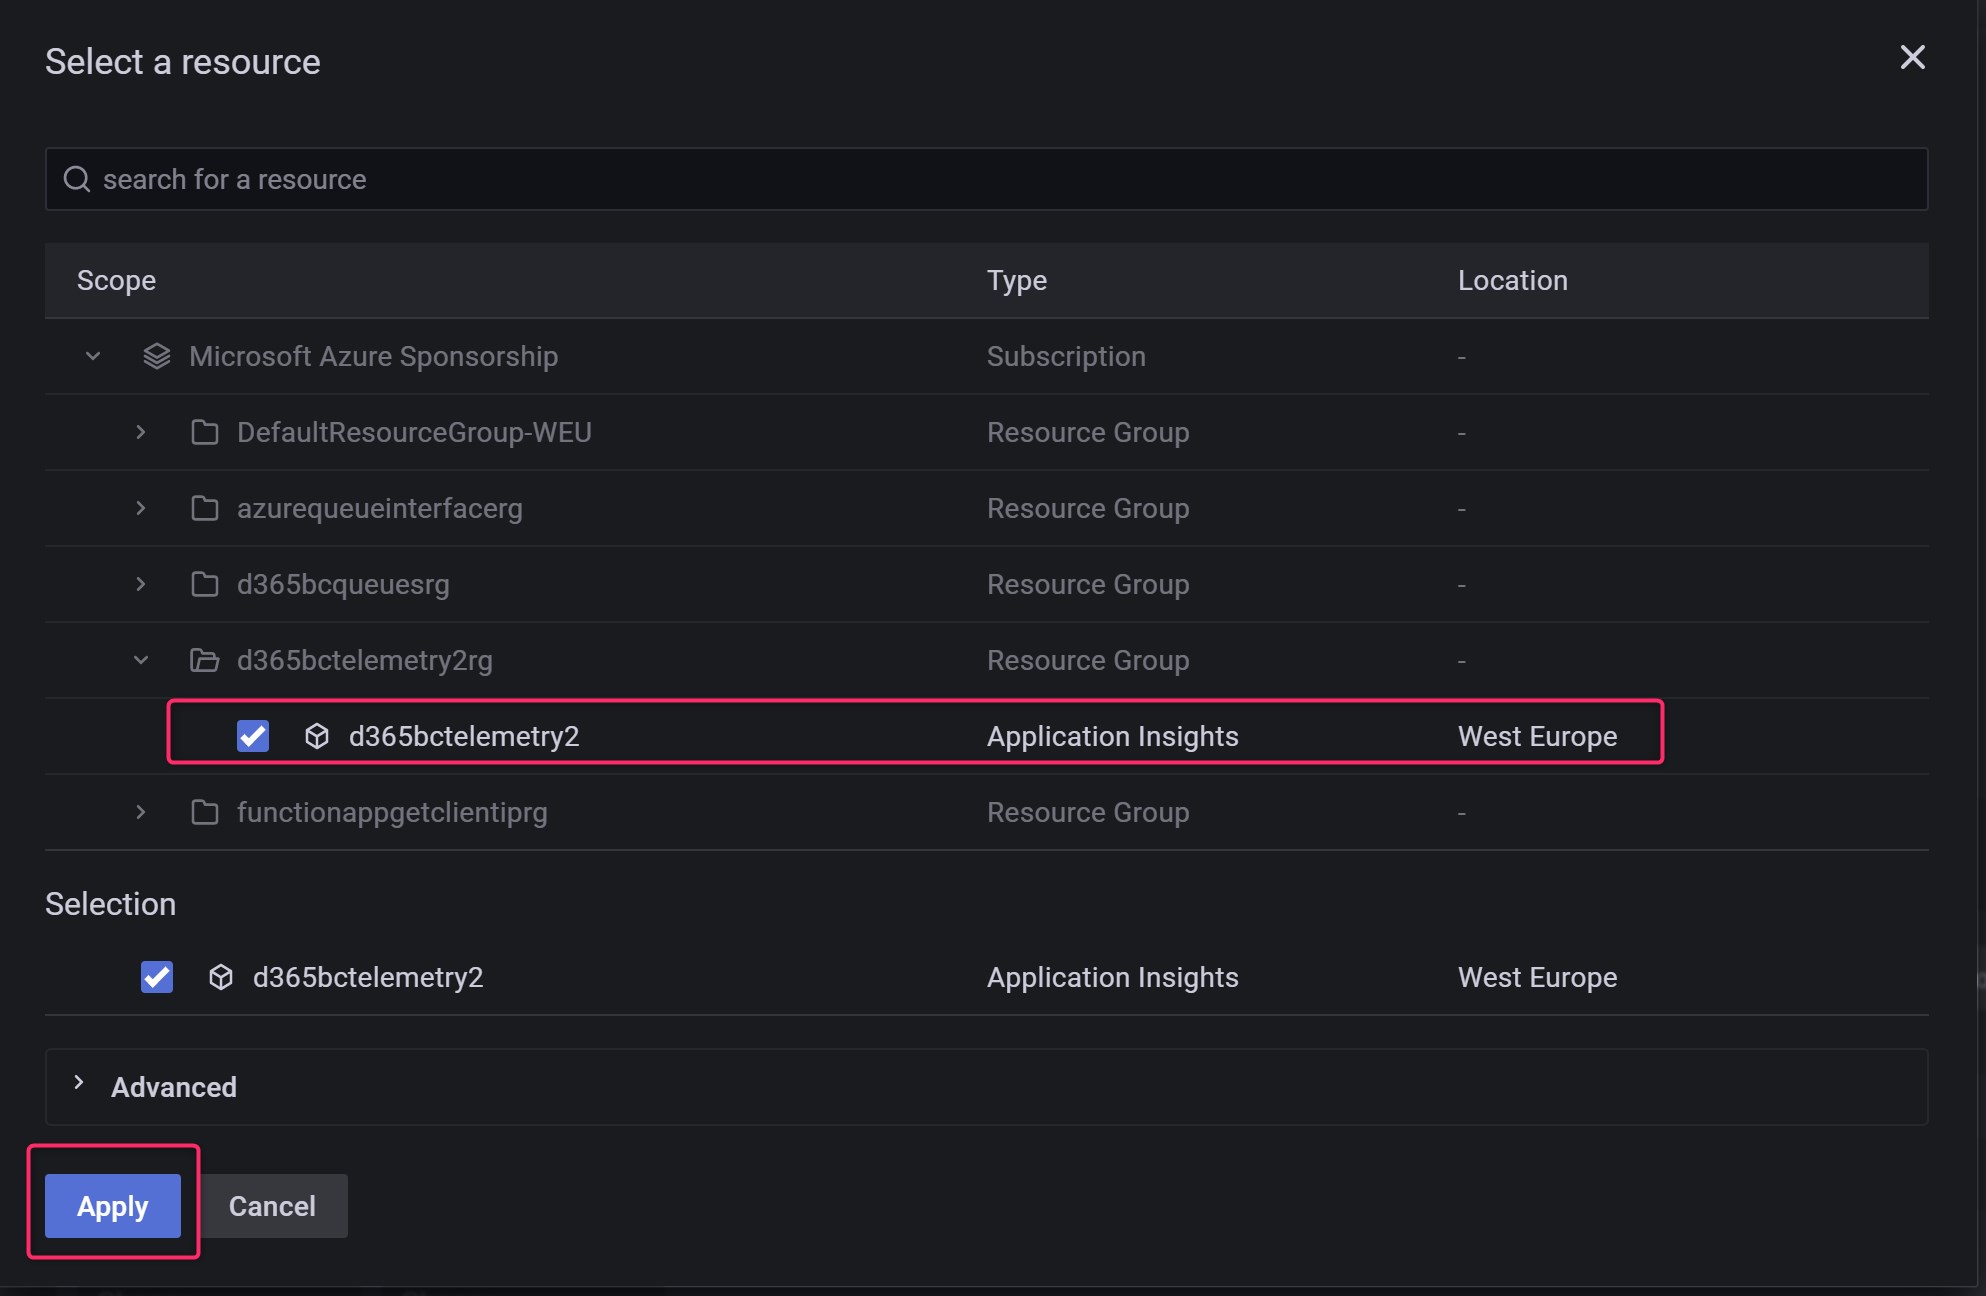
Task: Click the magnifier icon in the search field
Action: (77, 179)
